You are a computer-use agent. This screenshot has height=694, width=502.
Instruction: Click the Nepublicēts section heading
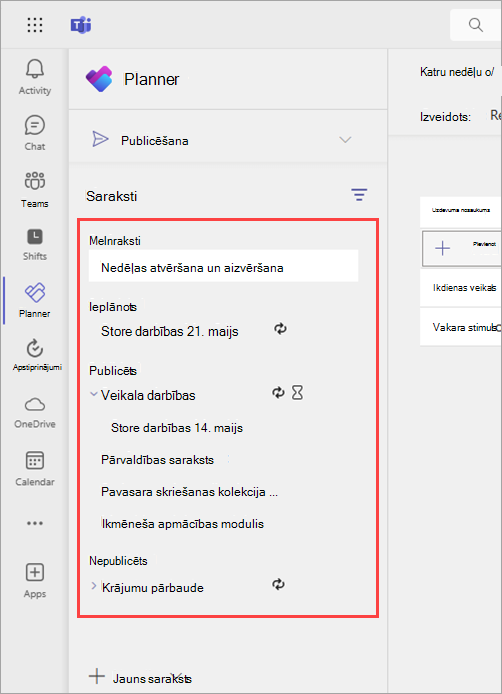(118, 561)
